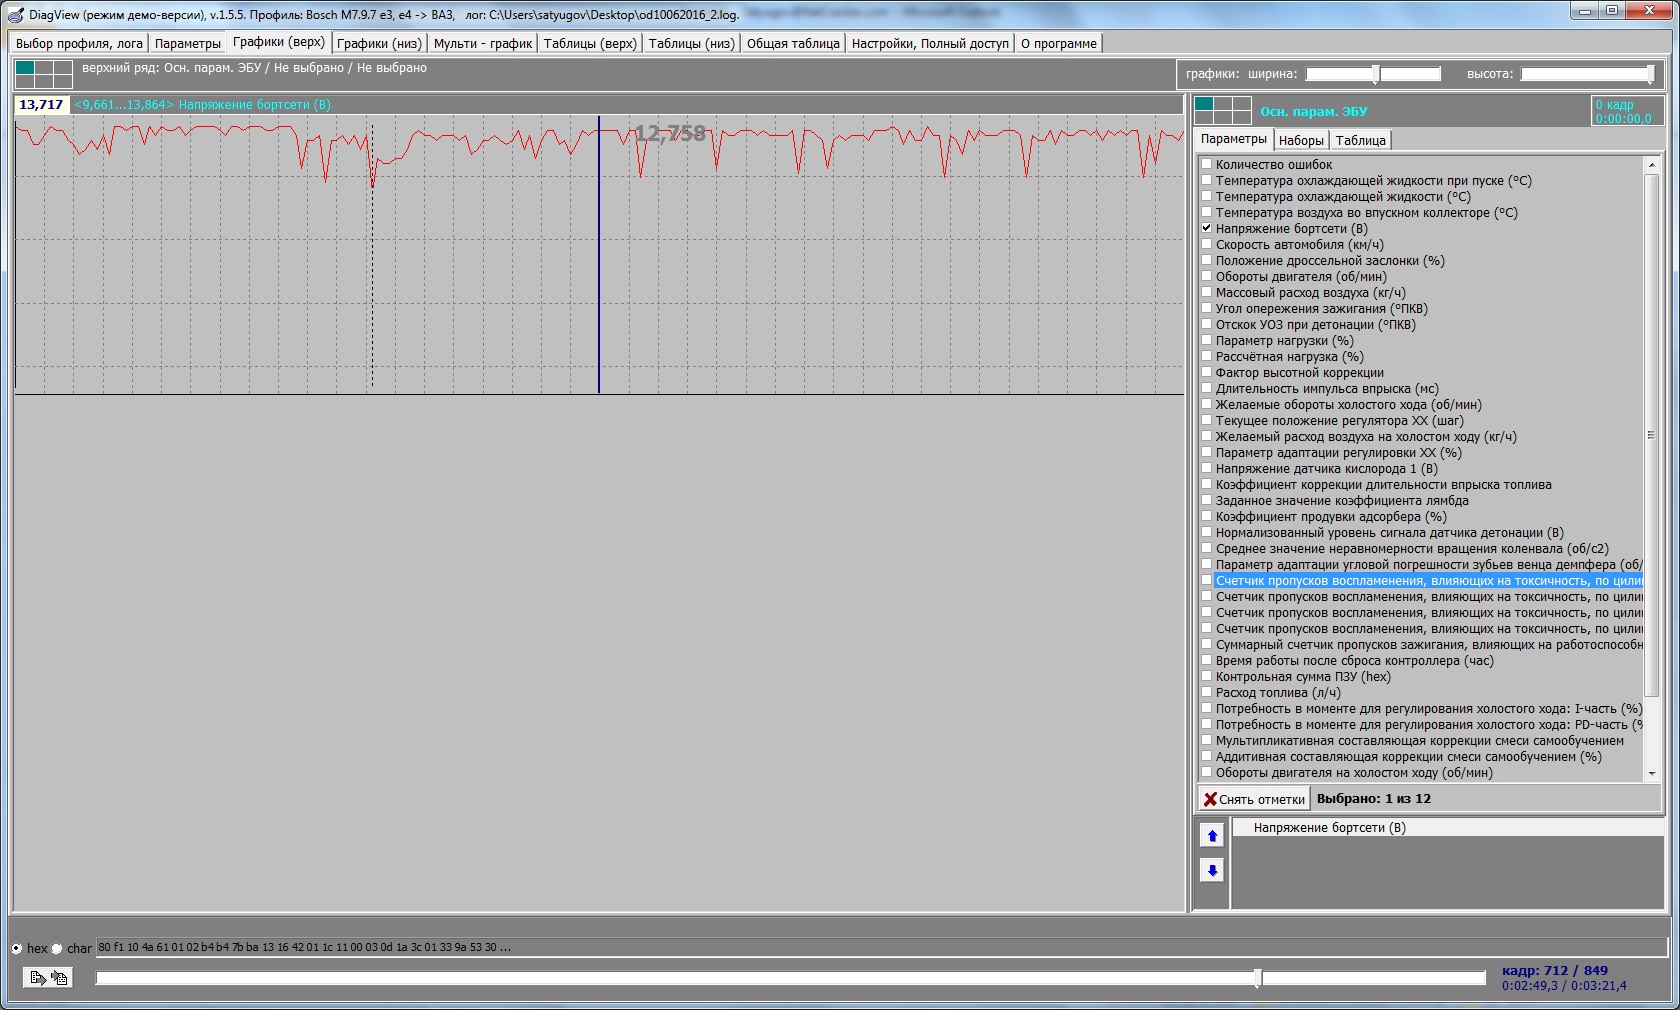Click Время работы после сброса контроллера row
This screenshot has width=1680, height=1010.
click(1354, 660)
